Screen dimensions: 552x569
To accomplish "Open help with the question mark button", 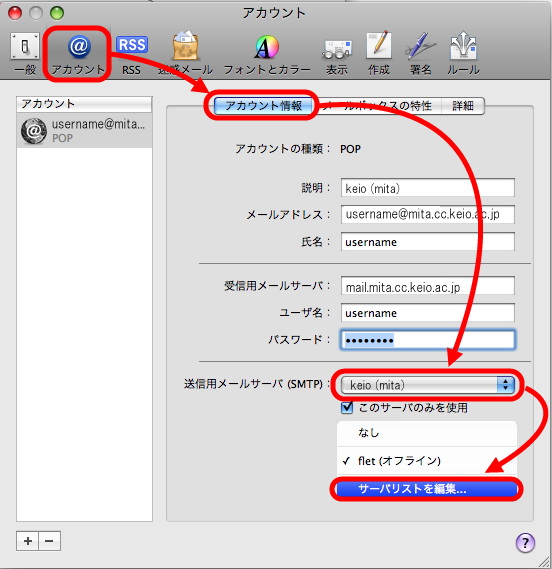I will coord(525,543).
